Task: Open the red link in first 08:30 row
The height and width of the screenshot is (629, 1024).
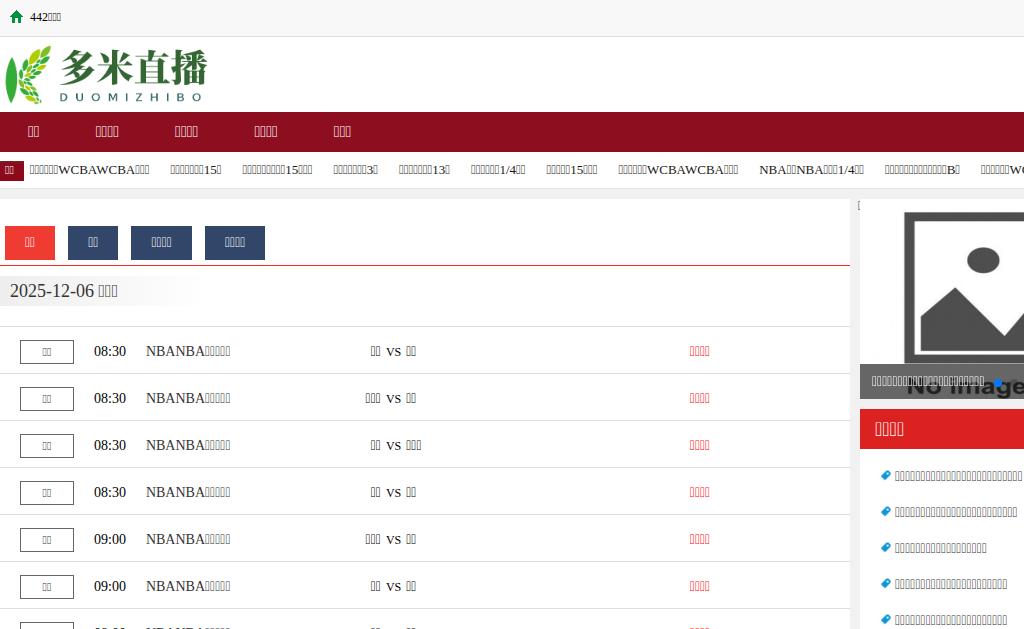Action: point(699,351)
